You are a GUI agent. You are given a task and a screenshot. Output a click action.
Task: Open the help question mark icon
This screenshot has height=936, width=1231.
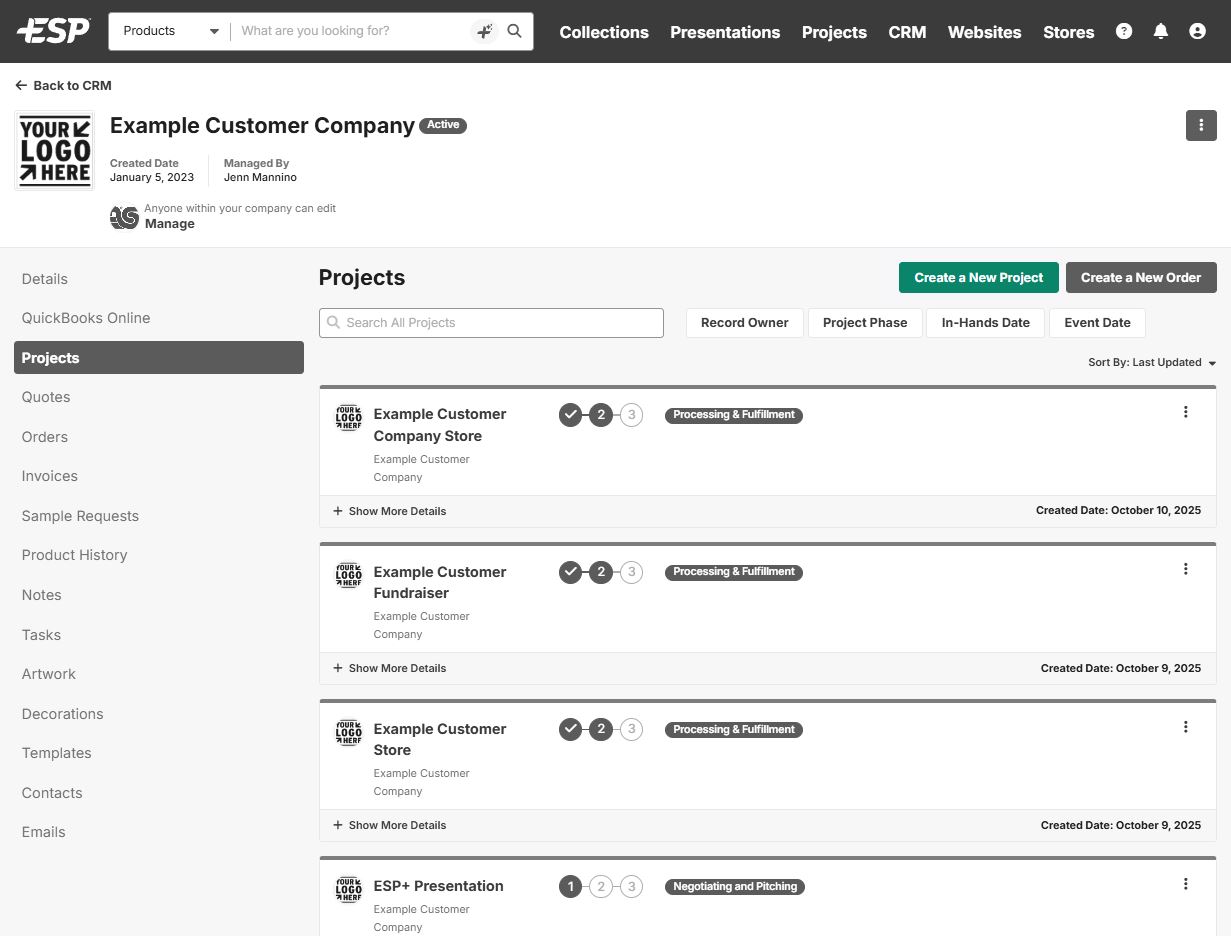[x=1124, y=31]
